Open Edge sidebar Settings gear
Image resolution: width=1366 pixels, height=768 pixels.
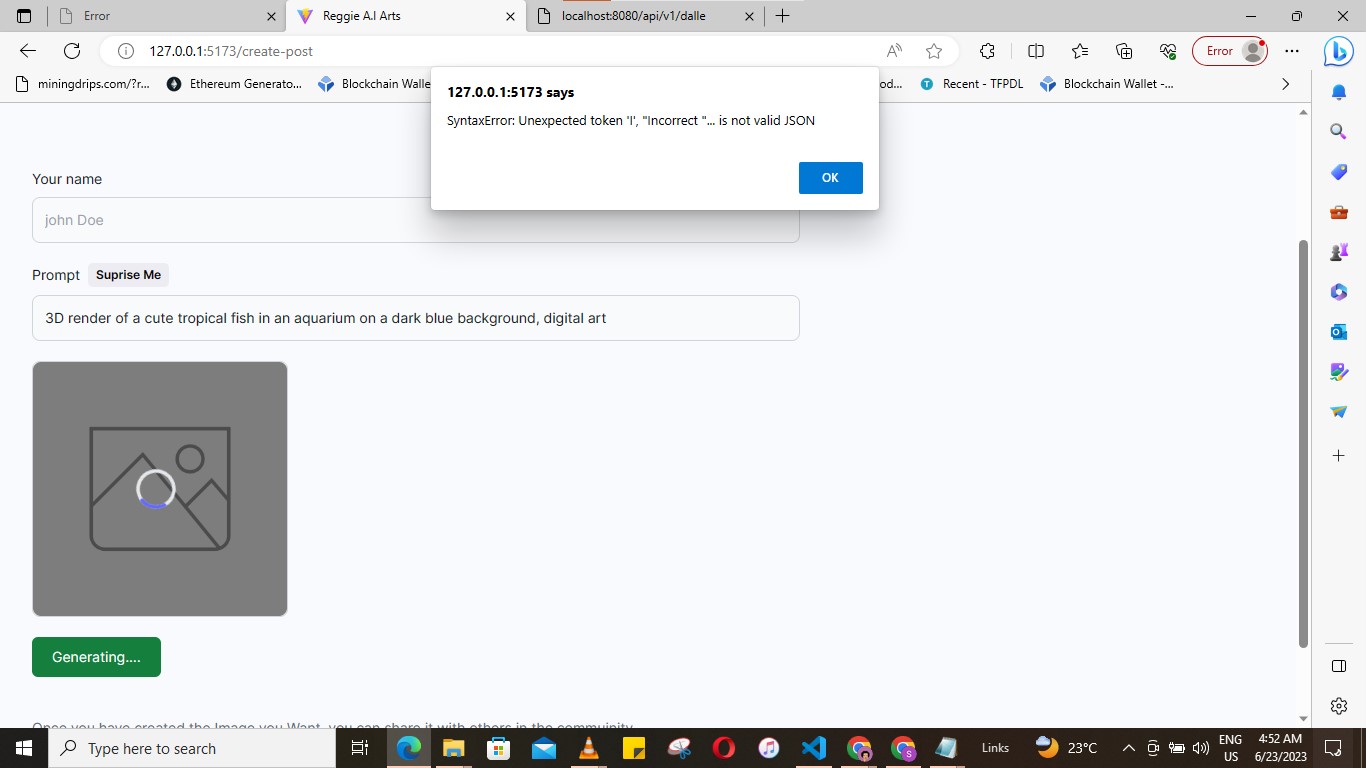[1338, 705]
